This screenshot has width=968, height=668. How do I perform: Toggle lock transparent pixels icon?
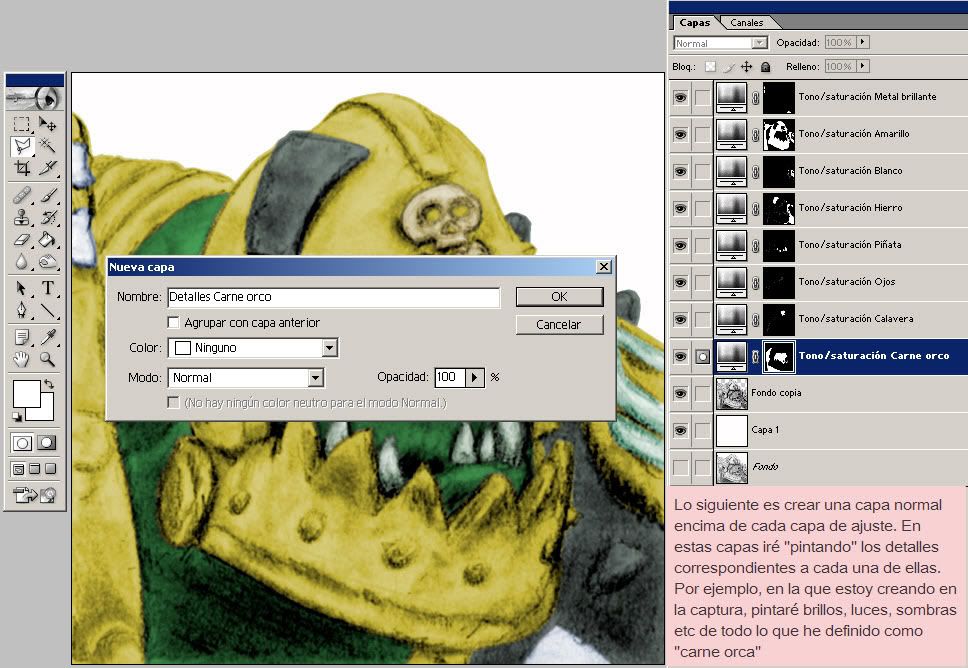(711, 67)
